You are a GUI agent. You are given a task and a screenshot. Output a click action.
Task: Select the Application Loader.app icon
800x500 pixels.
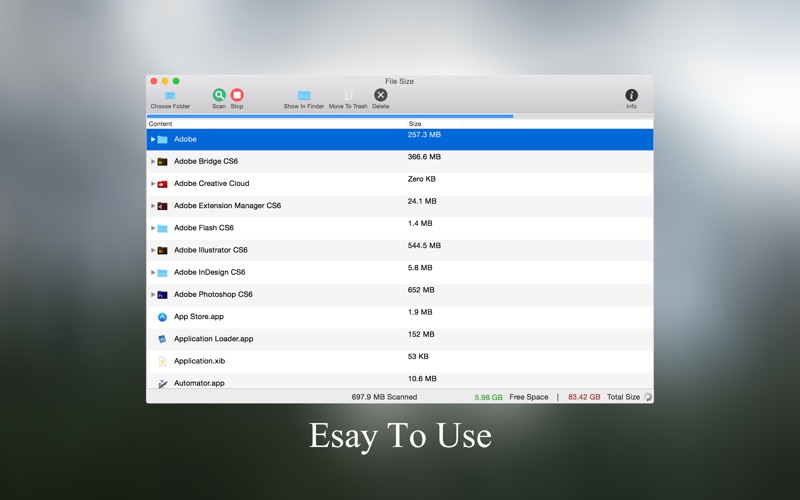click(162, 339)
